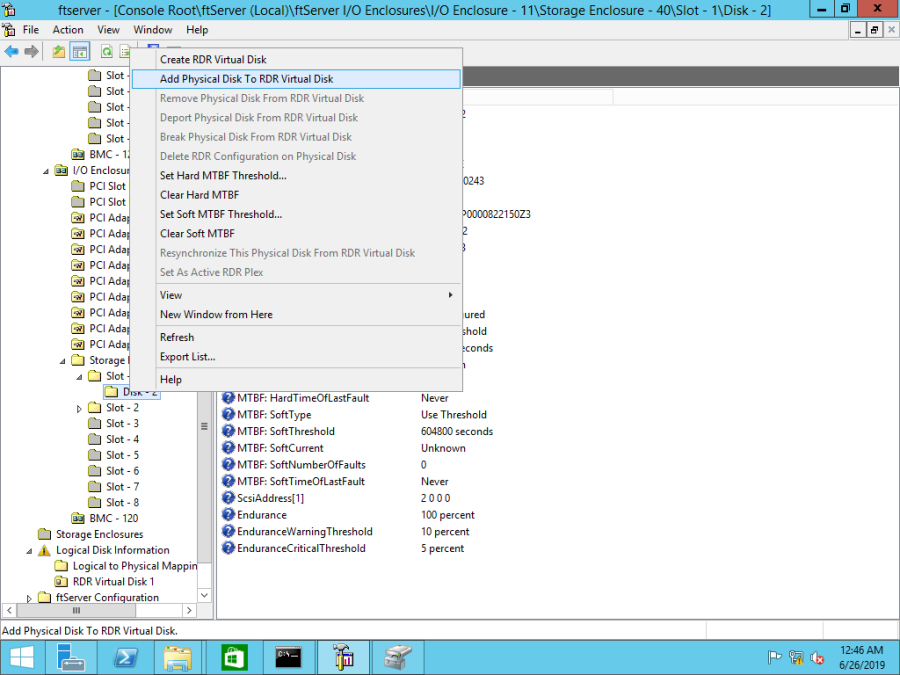Select the Slot - 3 tree item
900x675 pixels.
point(122,424)
